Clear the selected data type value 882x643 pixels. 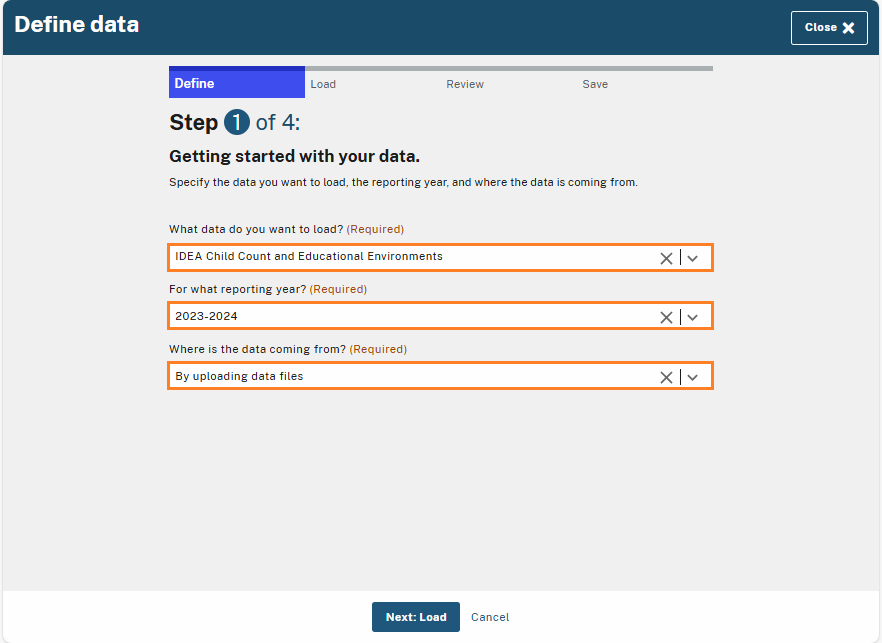click(666, 257)
